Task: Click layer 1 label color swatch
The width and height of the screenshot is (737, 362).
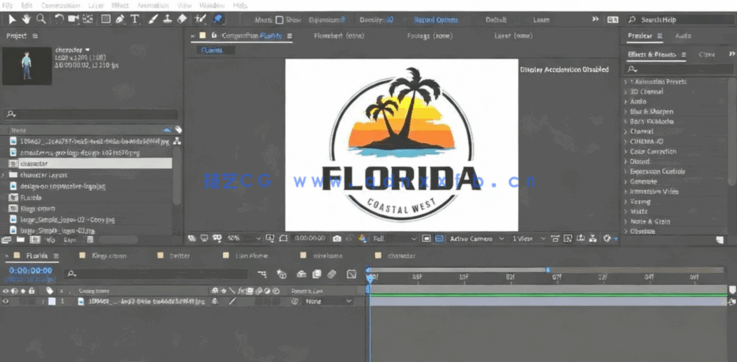Action: pos(52,301)
